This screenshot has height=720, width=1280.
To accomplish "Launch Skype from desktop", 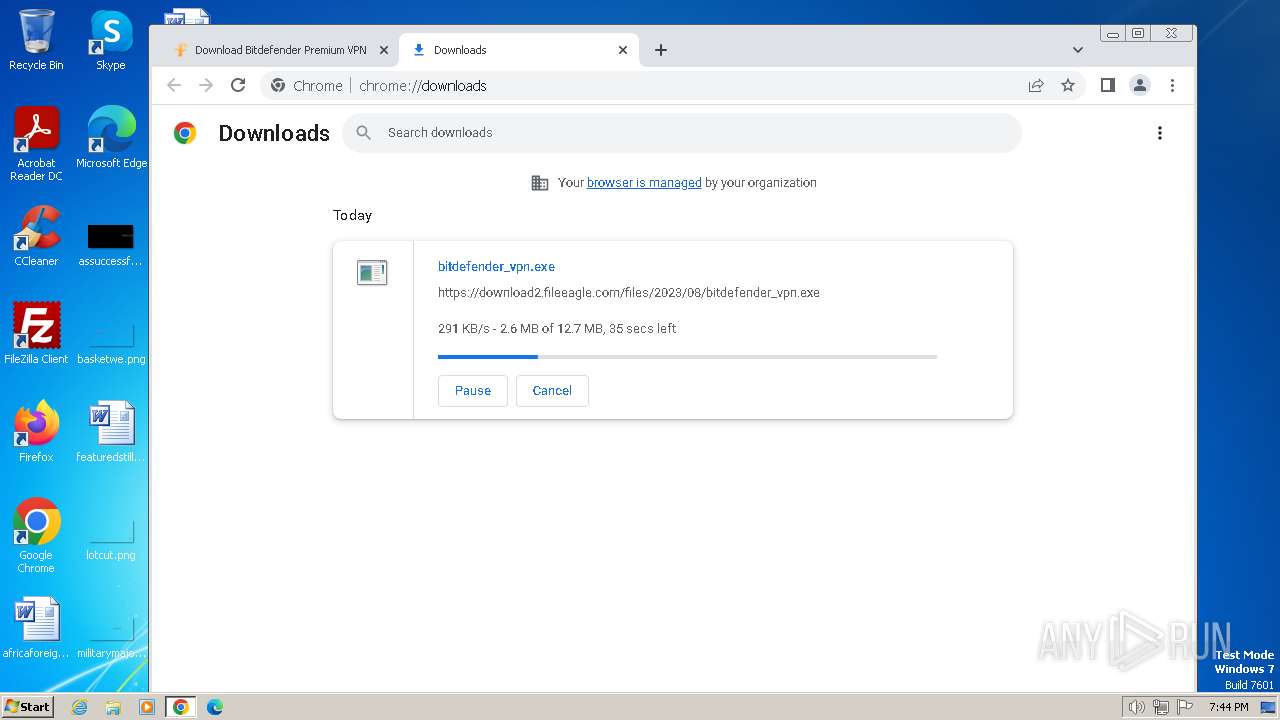I will coord(111,40).
